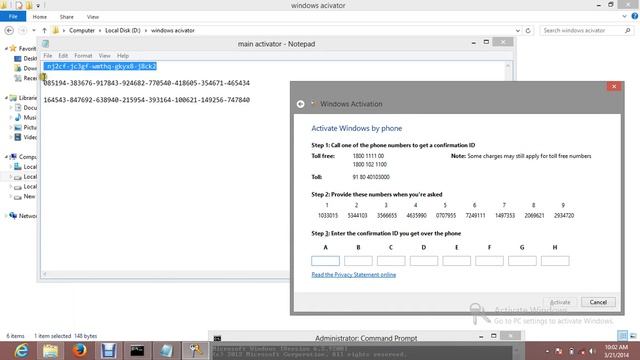The width and height of the screenshot is (640, 360).
Task: Click confirmation ID field H
Action: (x=555, y=261)
